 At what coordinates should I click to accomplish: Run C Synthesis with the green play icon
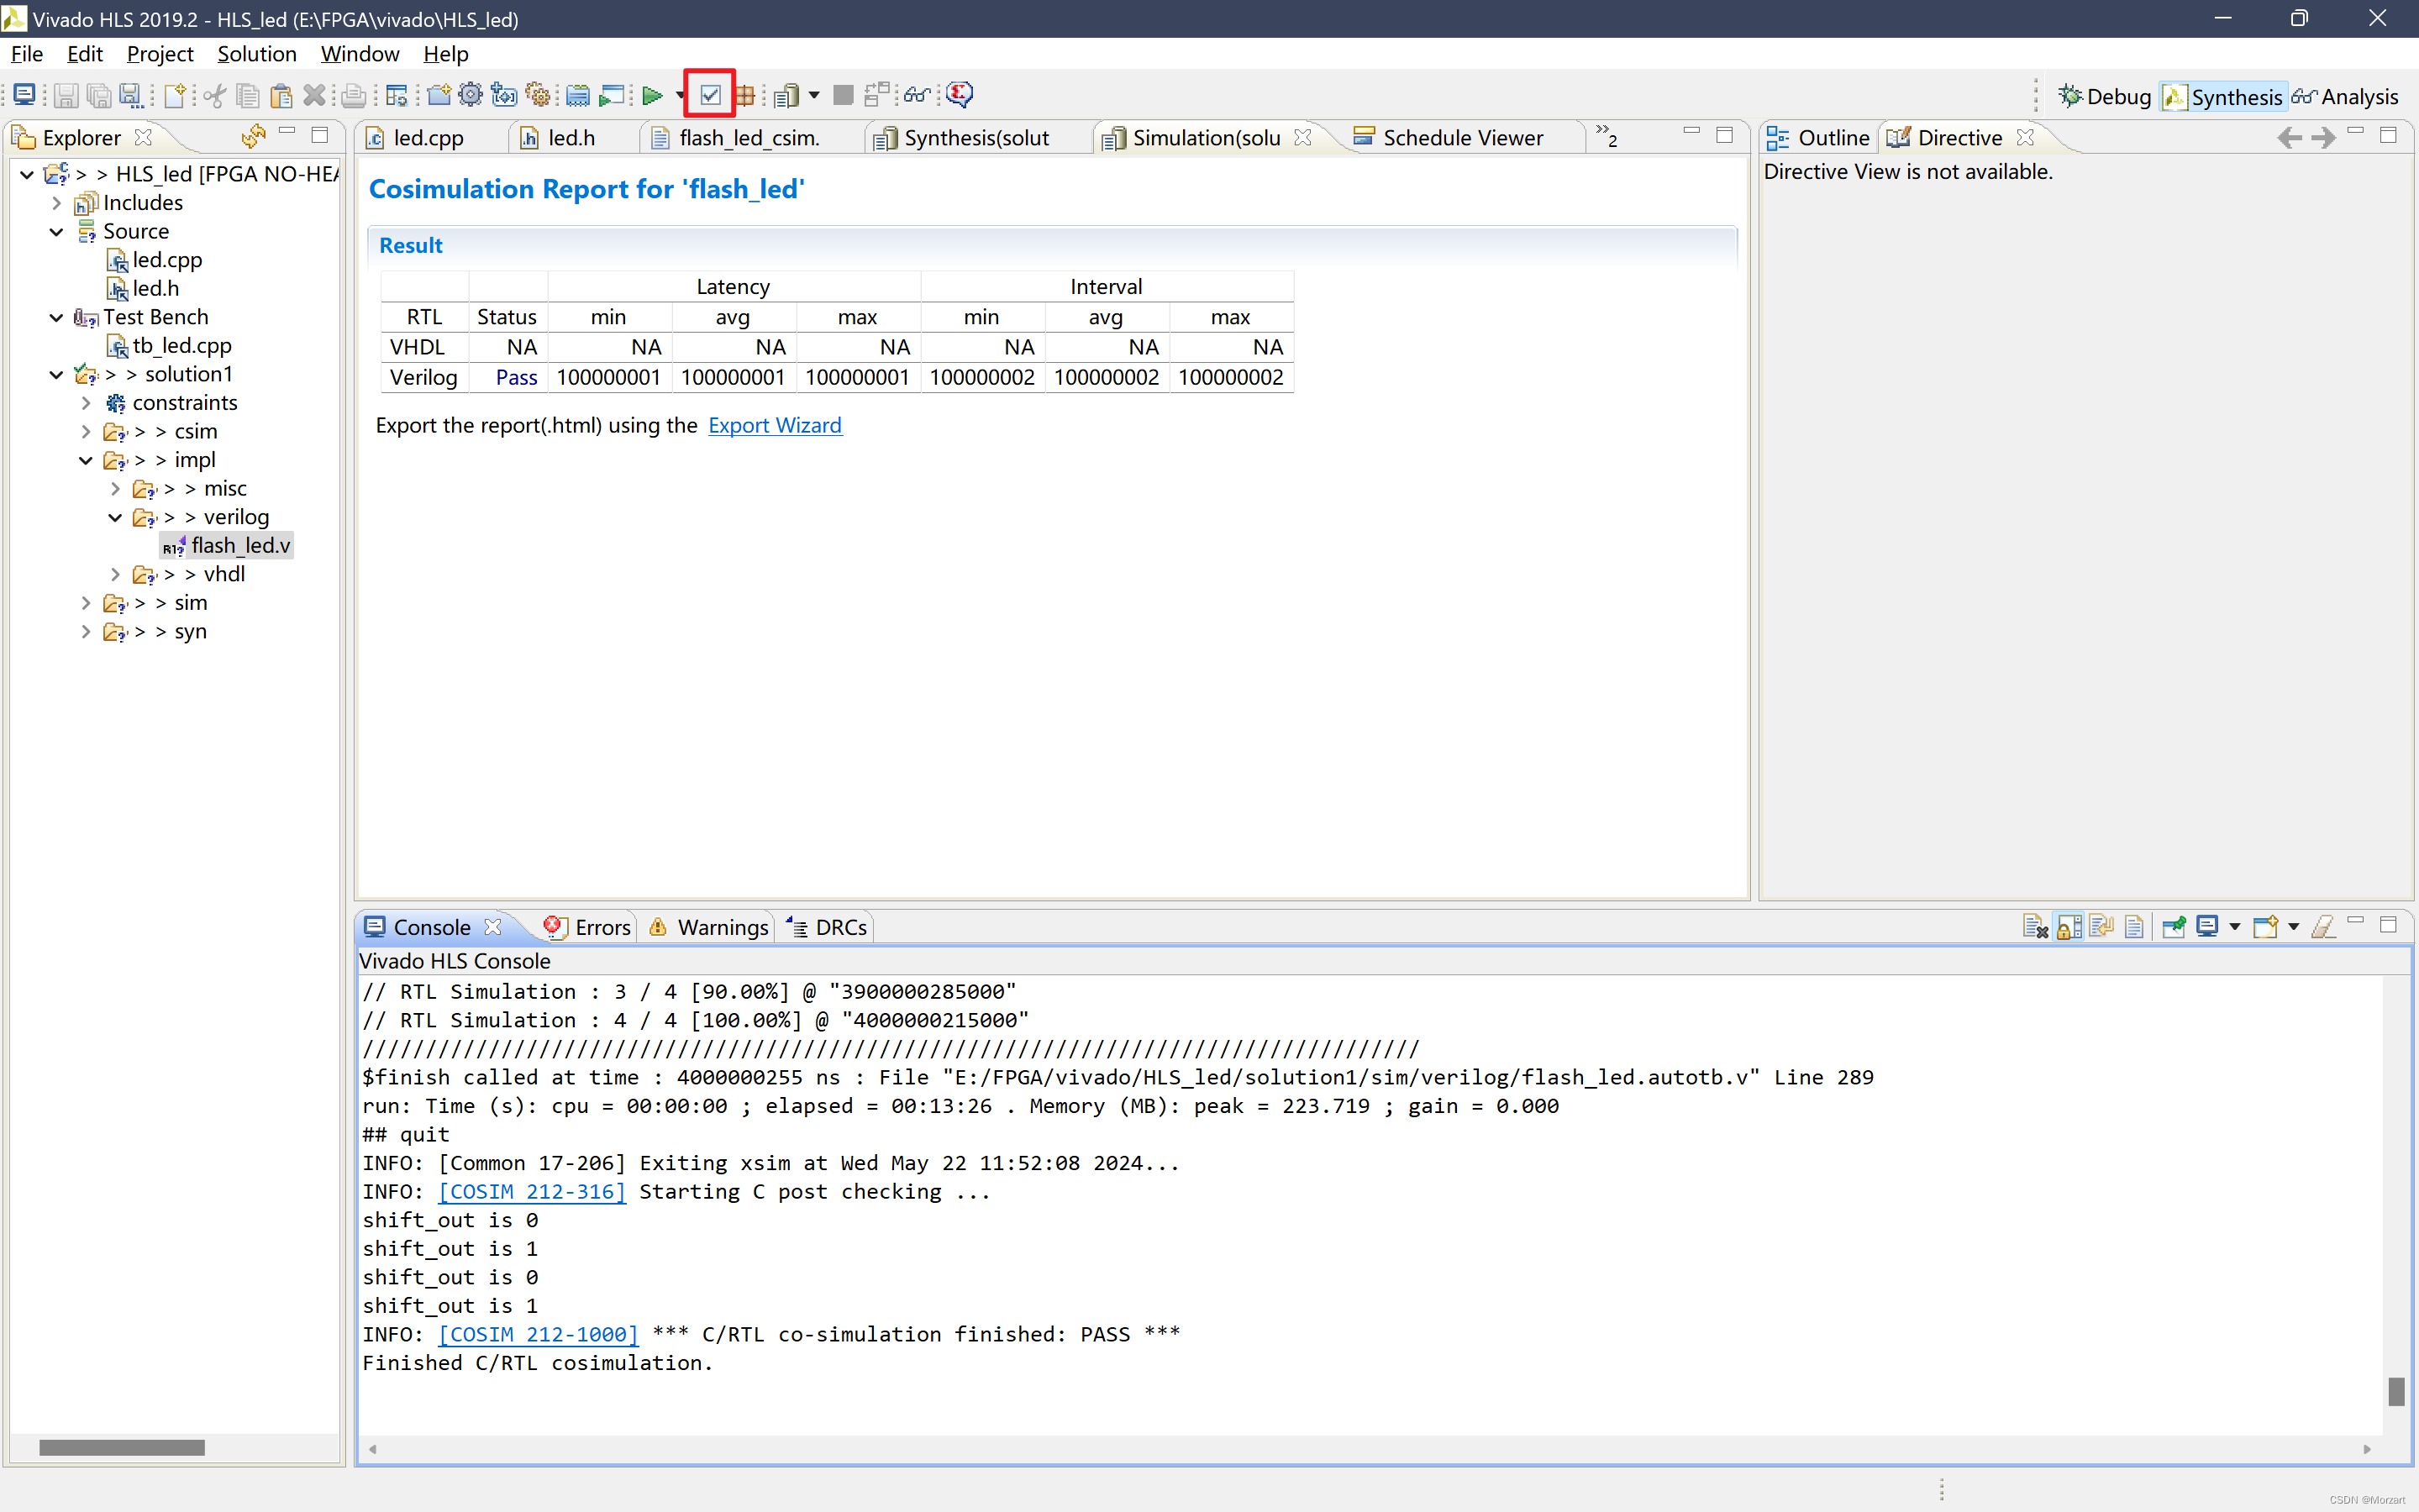[x=652, y=95]
